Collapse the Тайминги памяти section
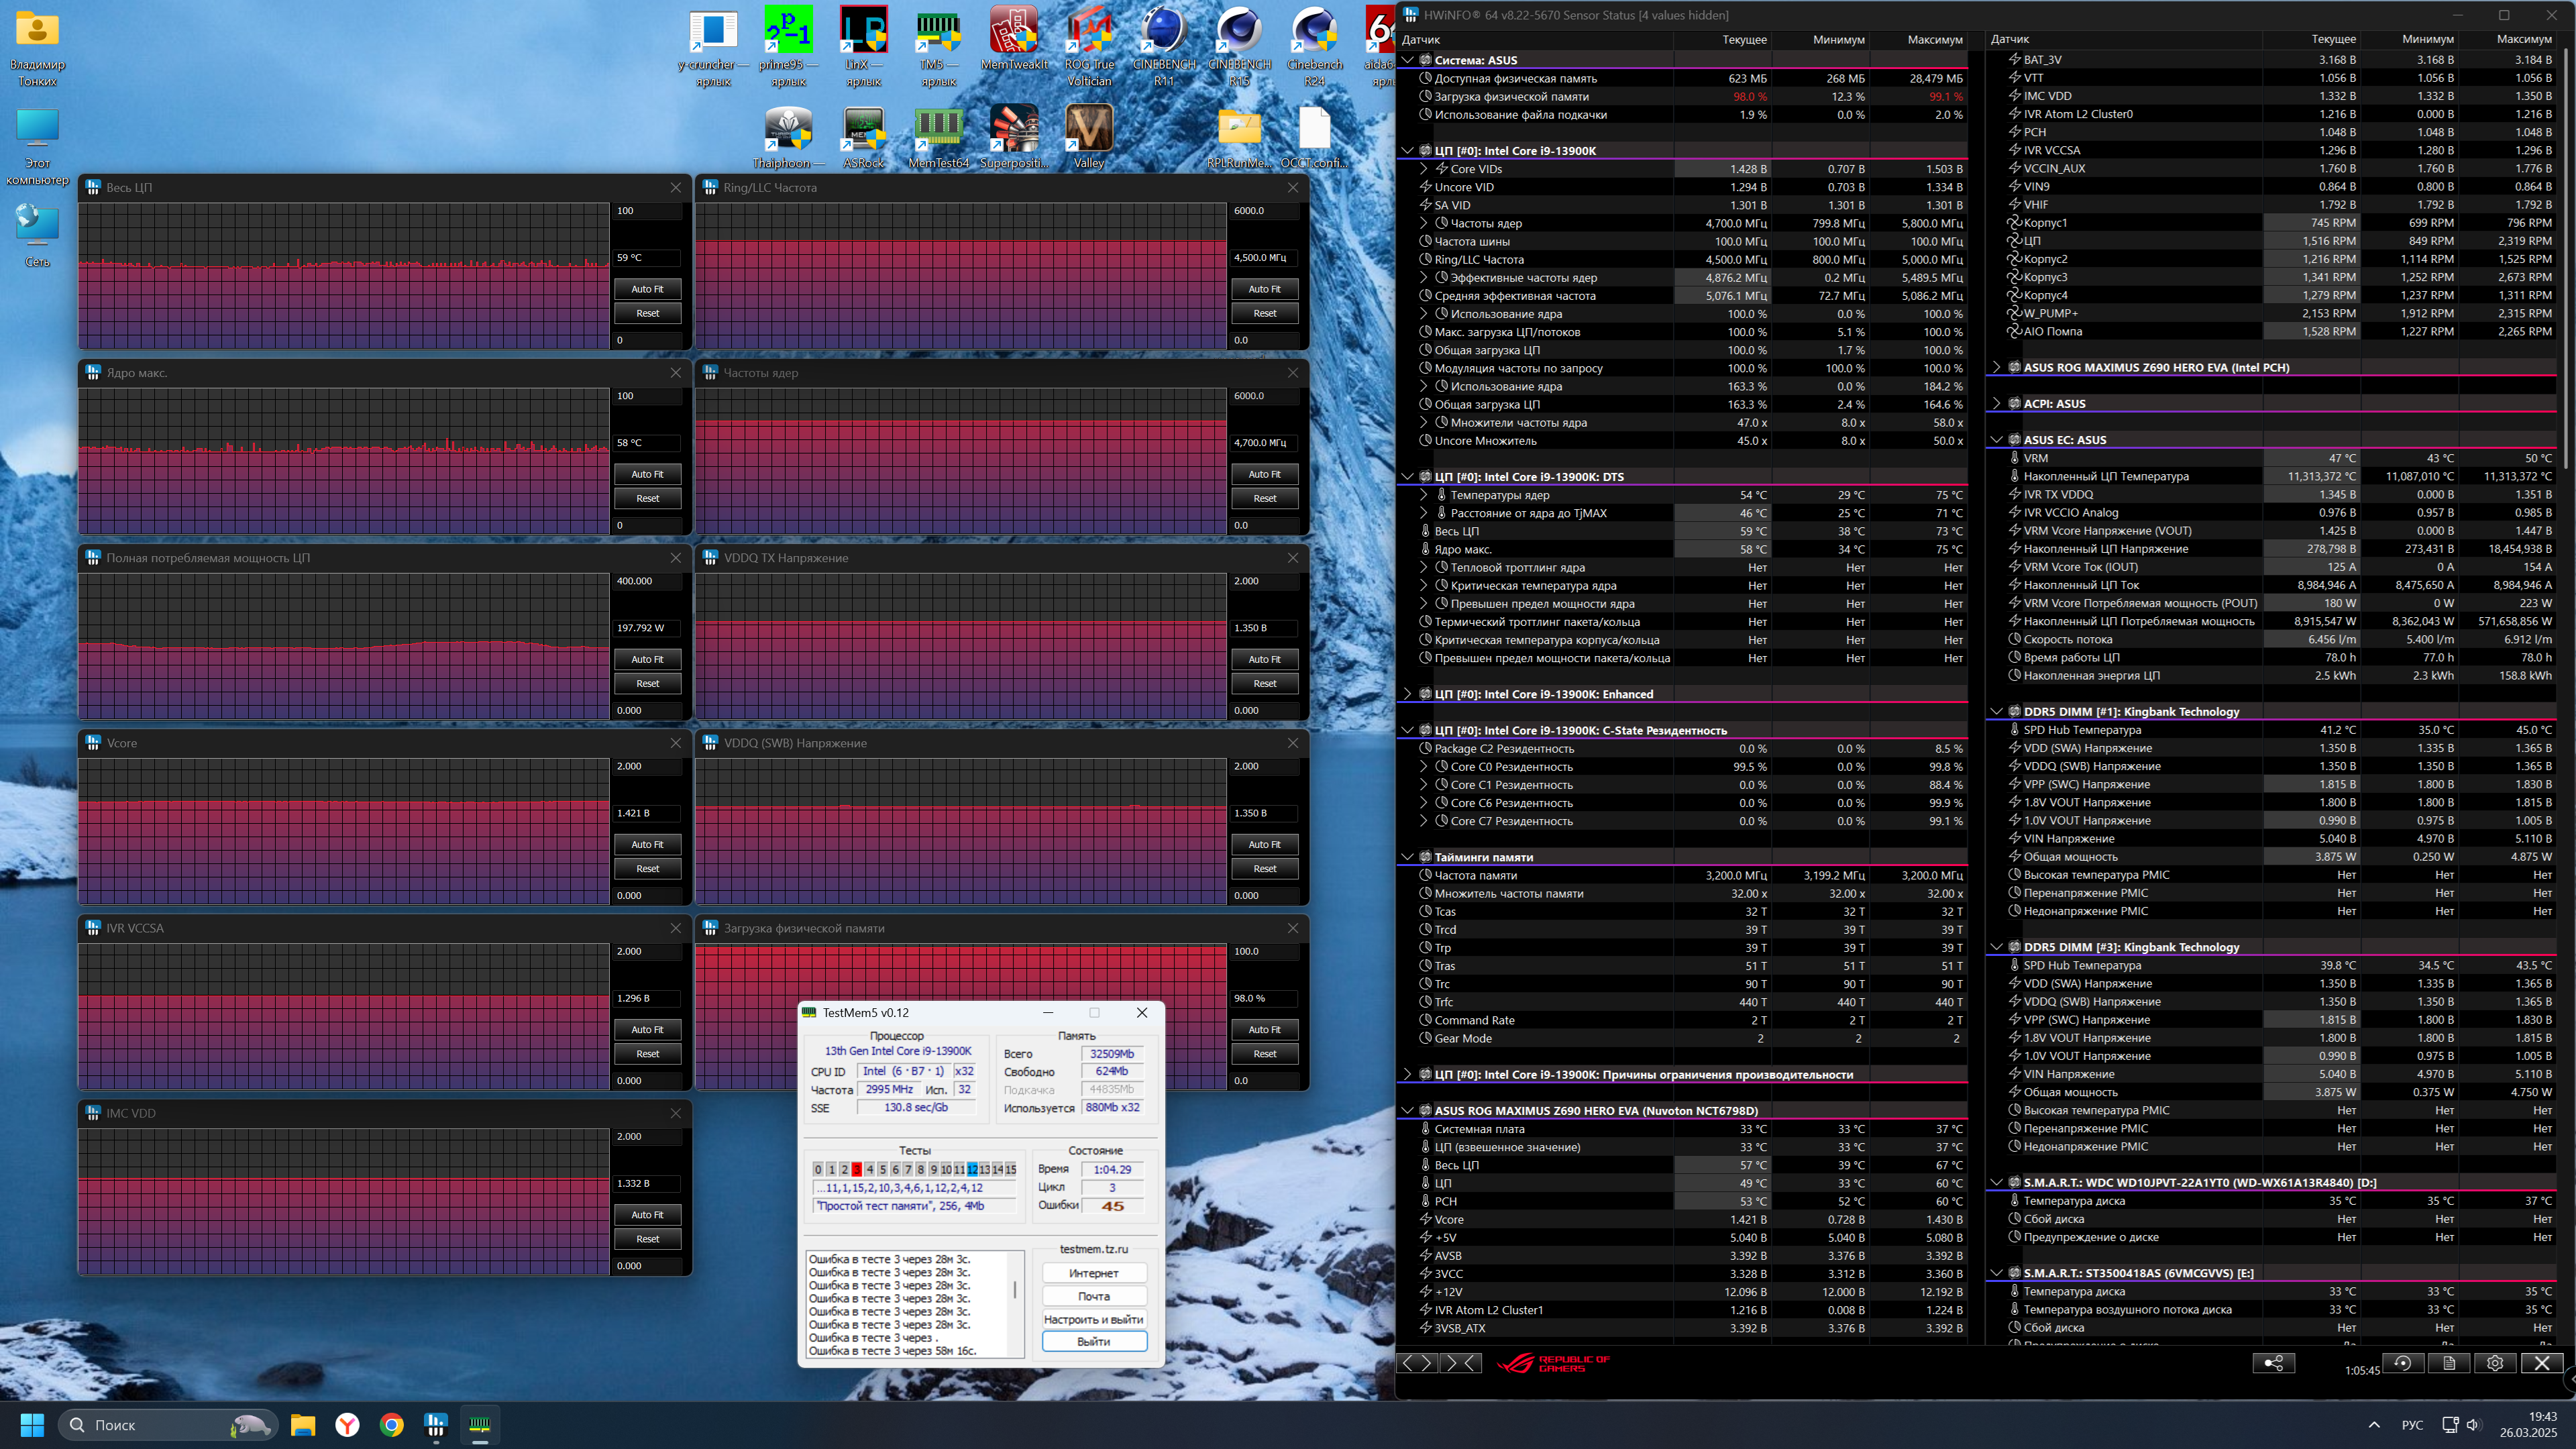2576x1449 pixels. pos(1408,857)
